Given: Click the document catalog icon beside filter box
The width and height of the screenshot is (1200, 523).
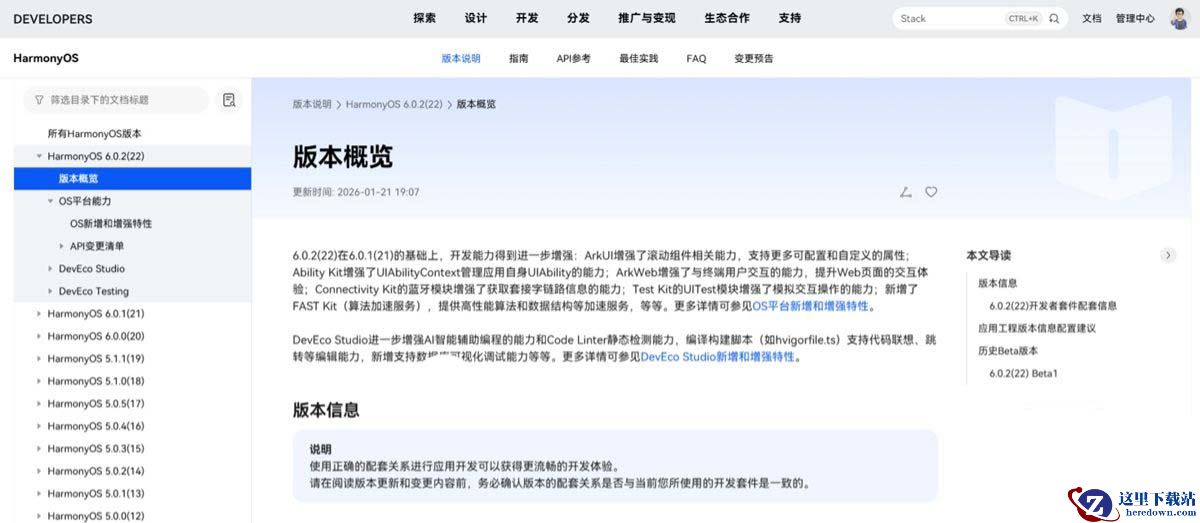Looking at the screenshot, I should [229, 100].
